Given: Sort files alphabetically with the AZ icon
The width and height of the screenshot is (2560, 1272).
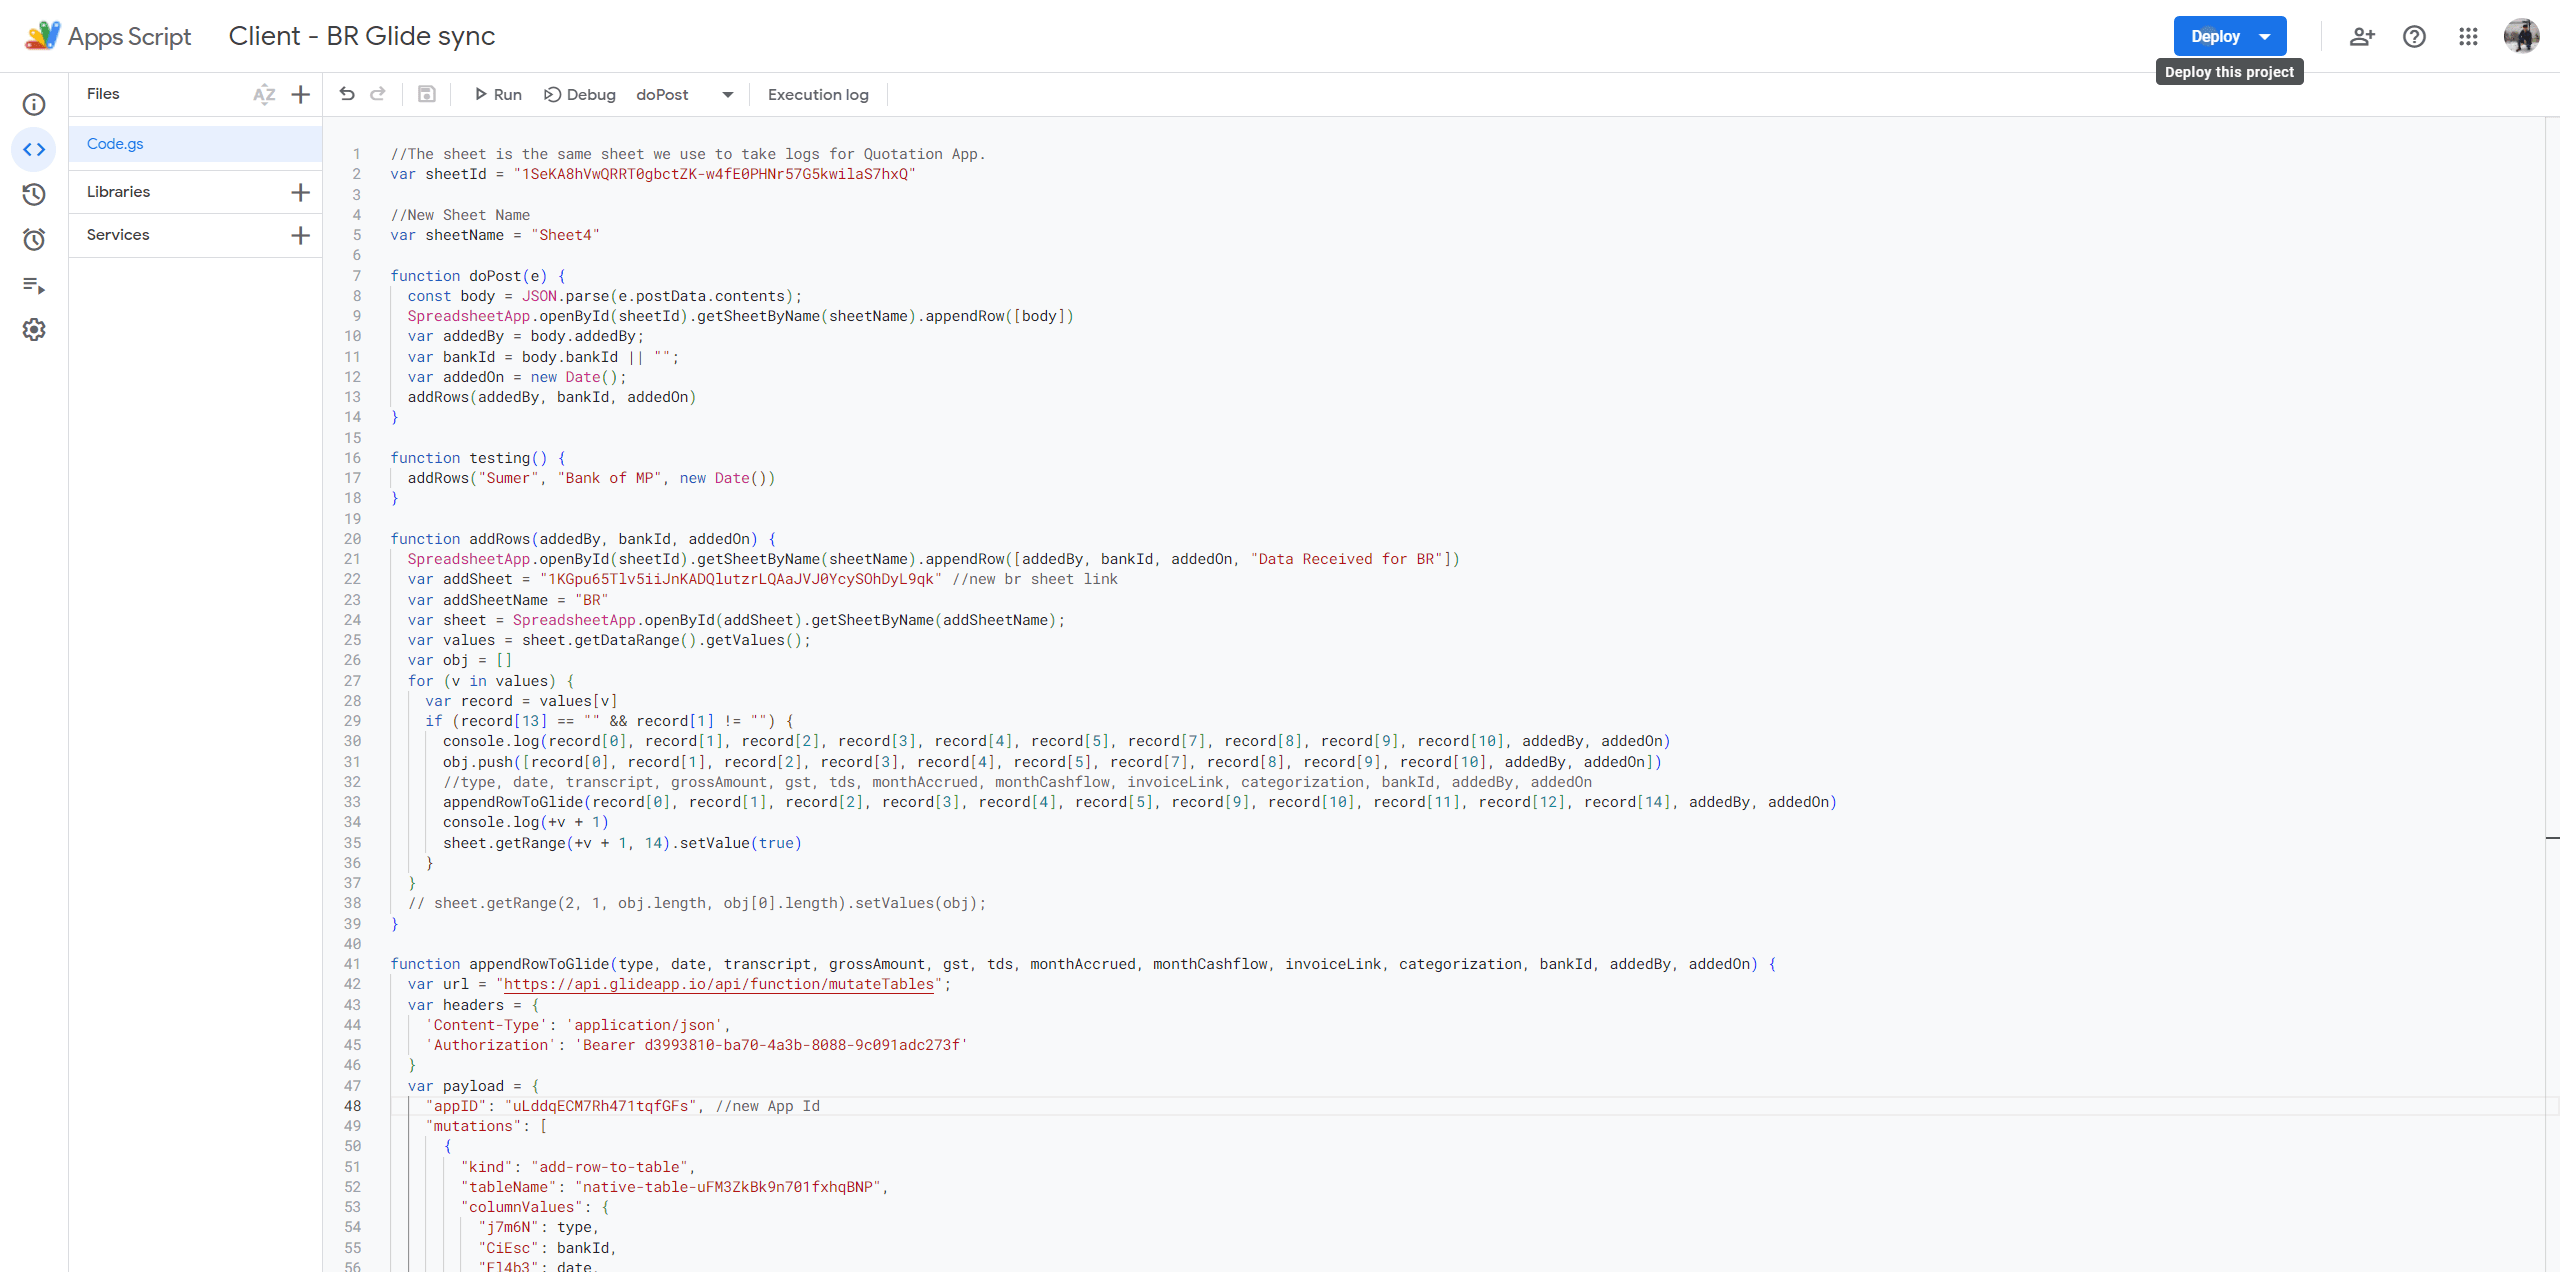Looking at the screenshot, I should pos(264,94).
